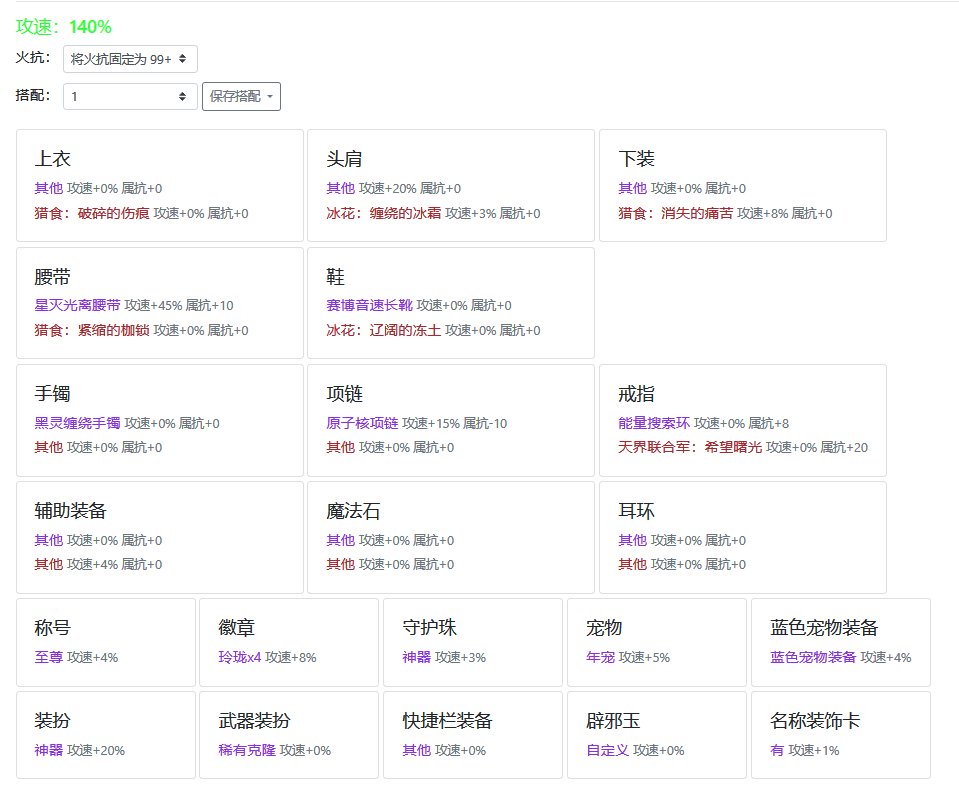Screen dimensions: 959x796
Task: Expand the 搭配 preset selector
Action: pos(130,96)
